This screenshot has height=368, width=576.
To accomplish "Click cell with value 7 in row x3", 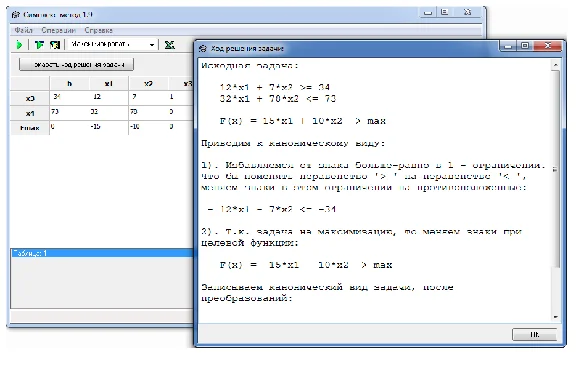I will pos(148,98).
